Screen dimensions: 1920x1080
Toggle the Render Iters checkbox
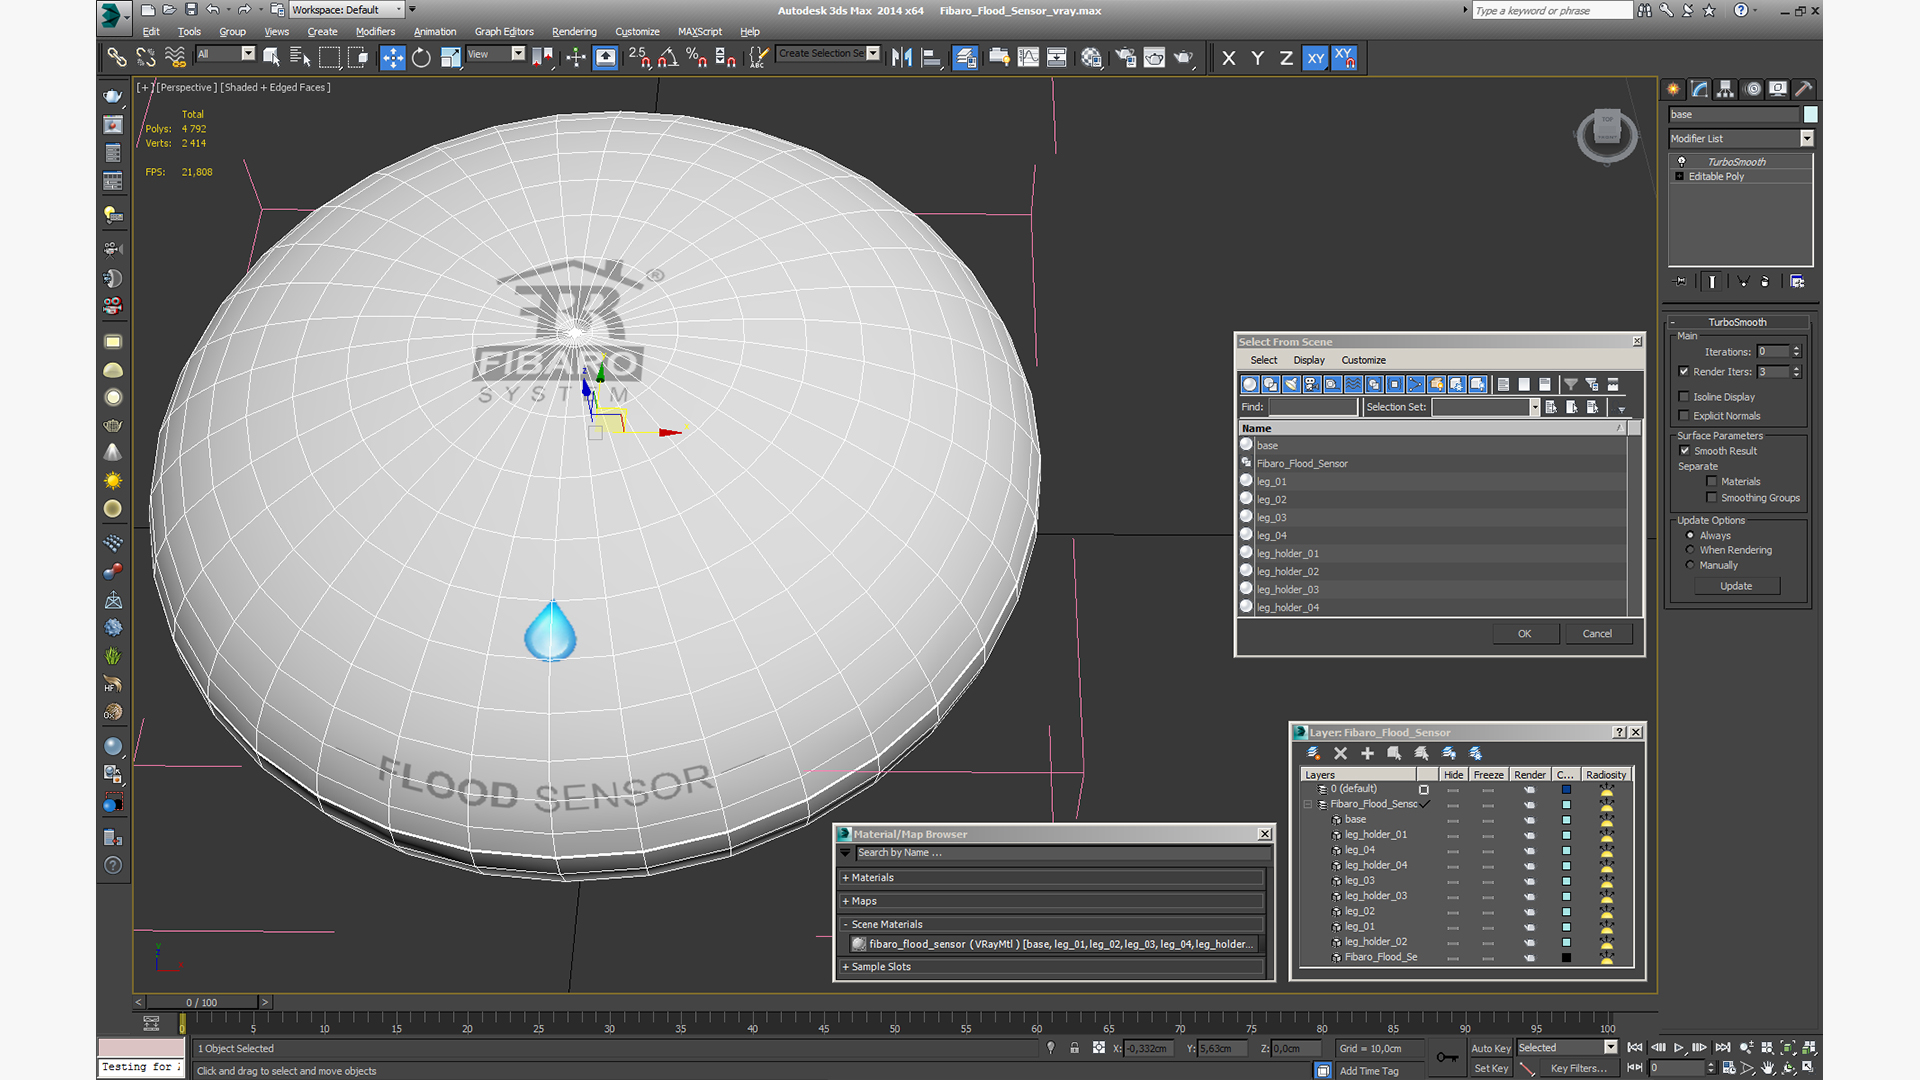pyautogui.click(x=1684, y=371)
